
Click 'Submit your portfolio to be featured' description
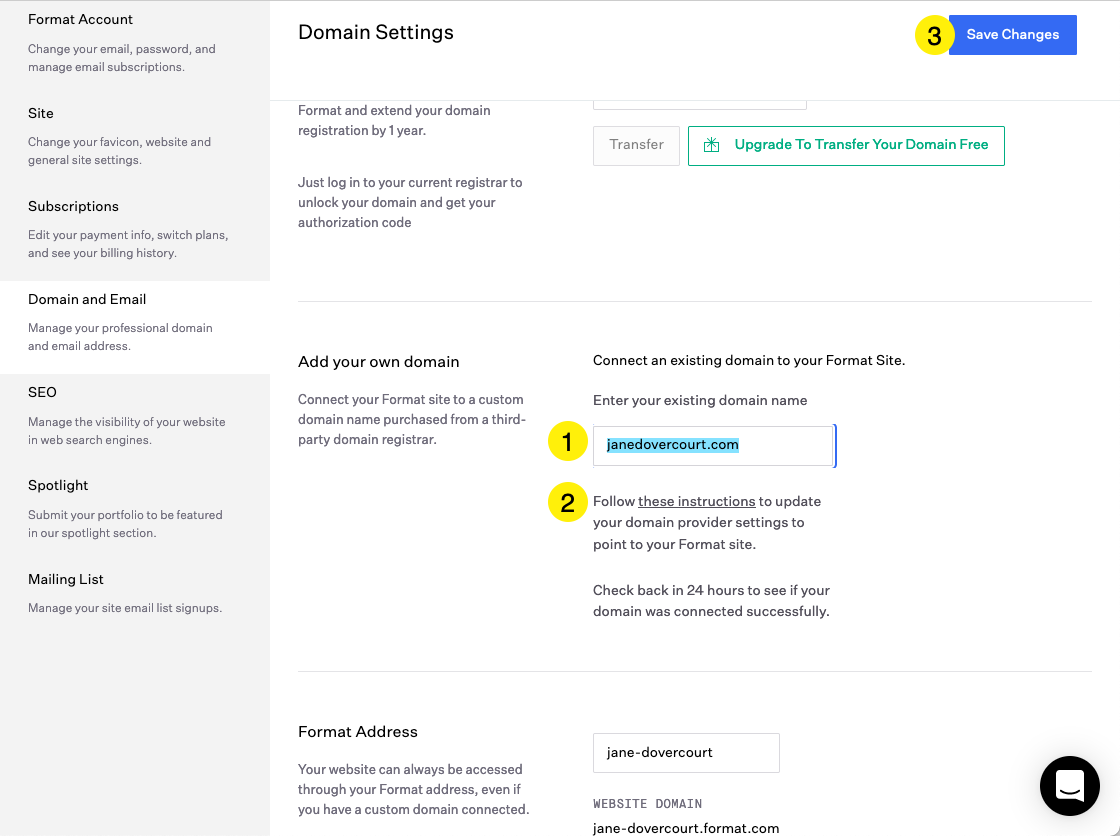point(125,524)
